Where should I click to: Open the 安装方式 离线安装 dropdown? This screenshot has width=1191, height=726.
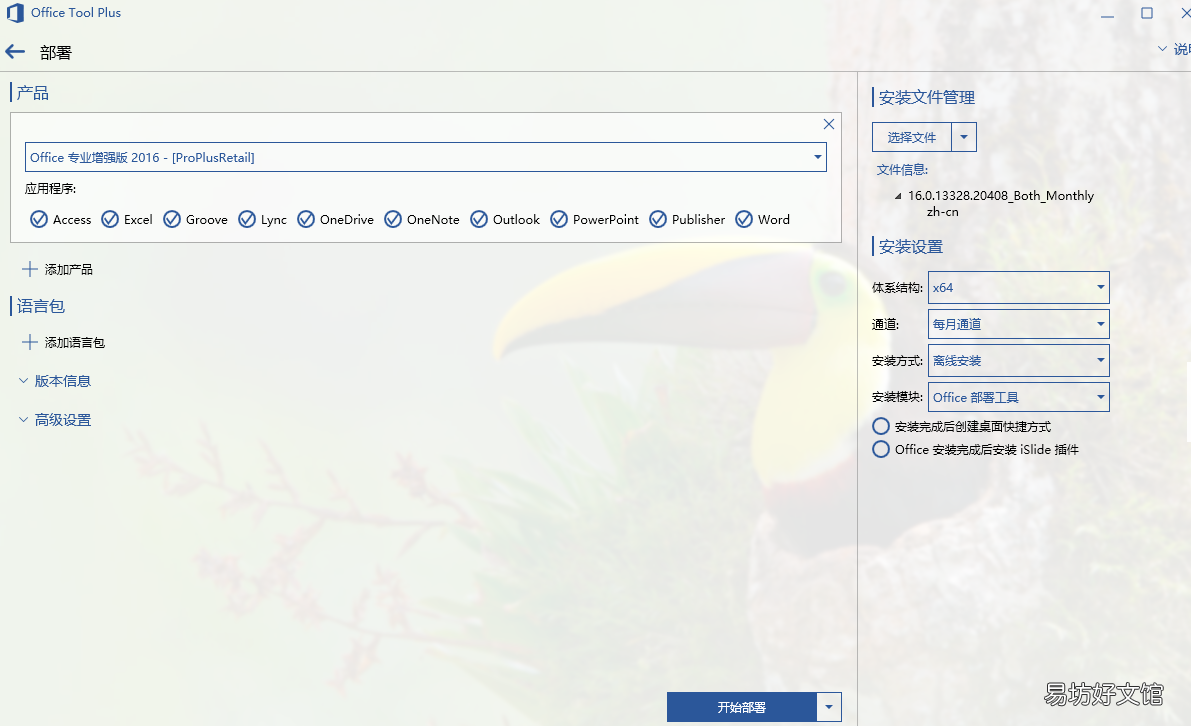pyautogui.click(x=1019, y=361)
